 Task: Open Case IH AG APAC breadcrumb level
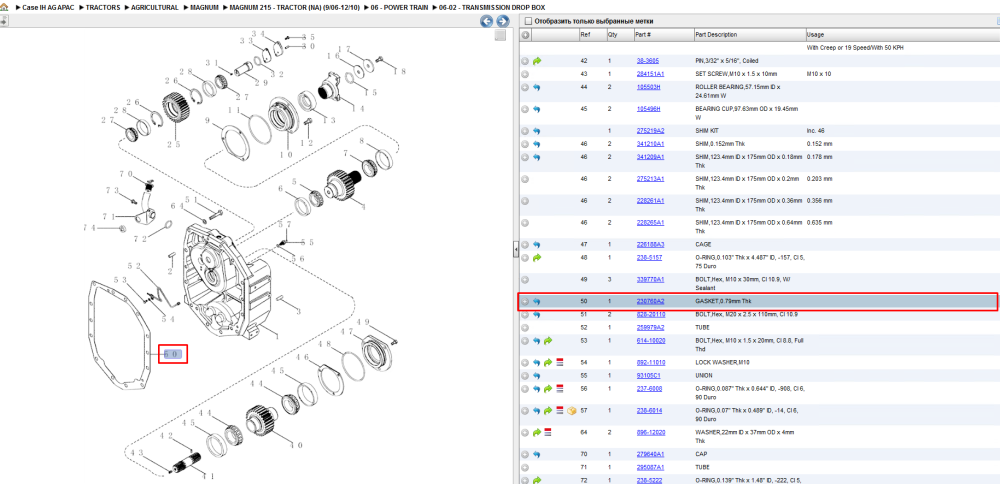click(x=48, y=8)
